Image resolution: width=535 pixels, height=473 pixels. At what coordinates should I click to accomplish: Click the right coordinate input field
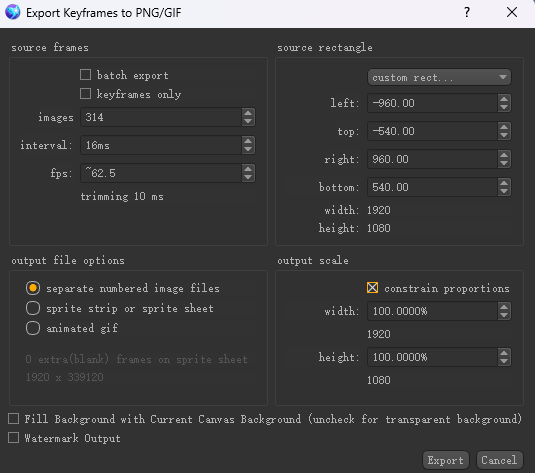coord(432,159)
